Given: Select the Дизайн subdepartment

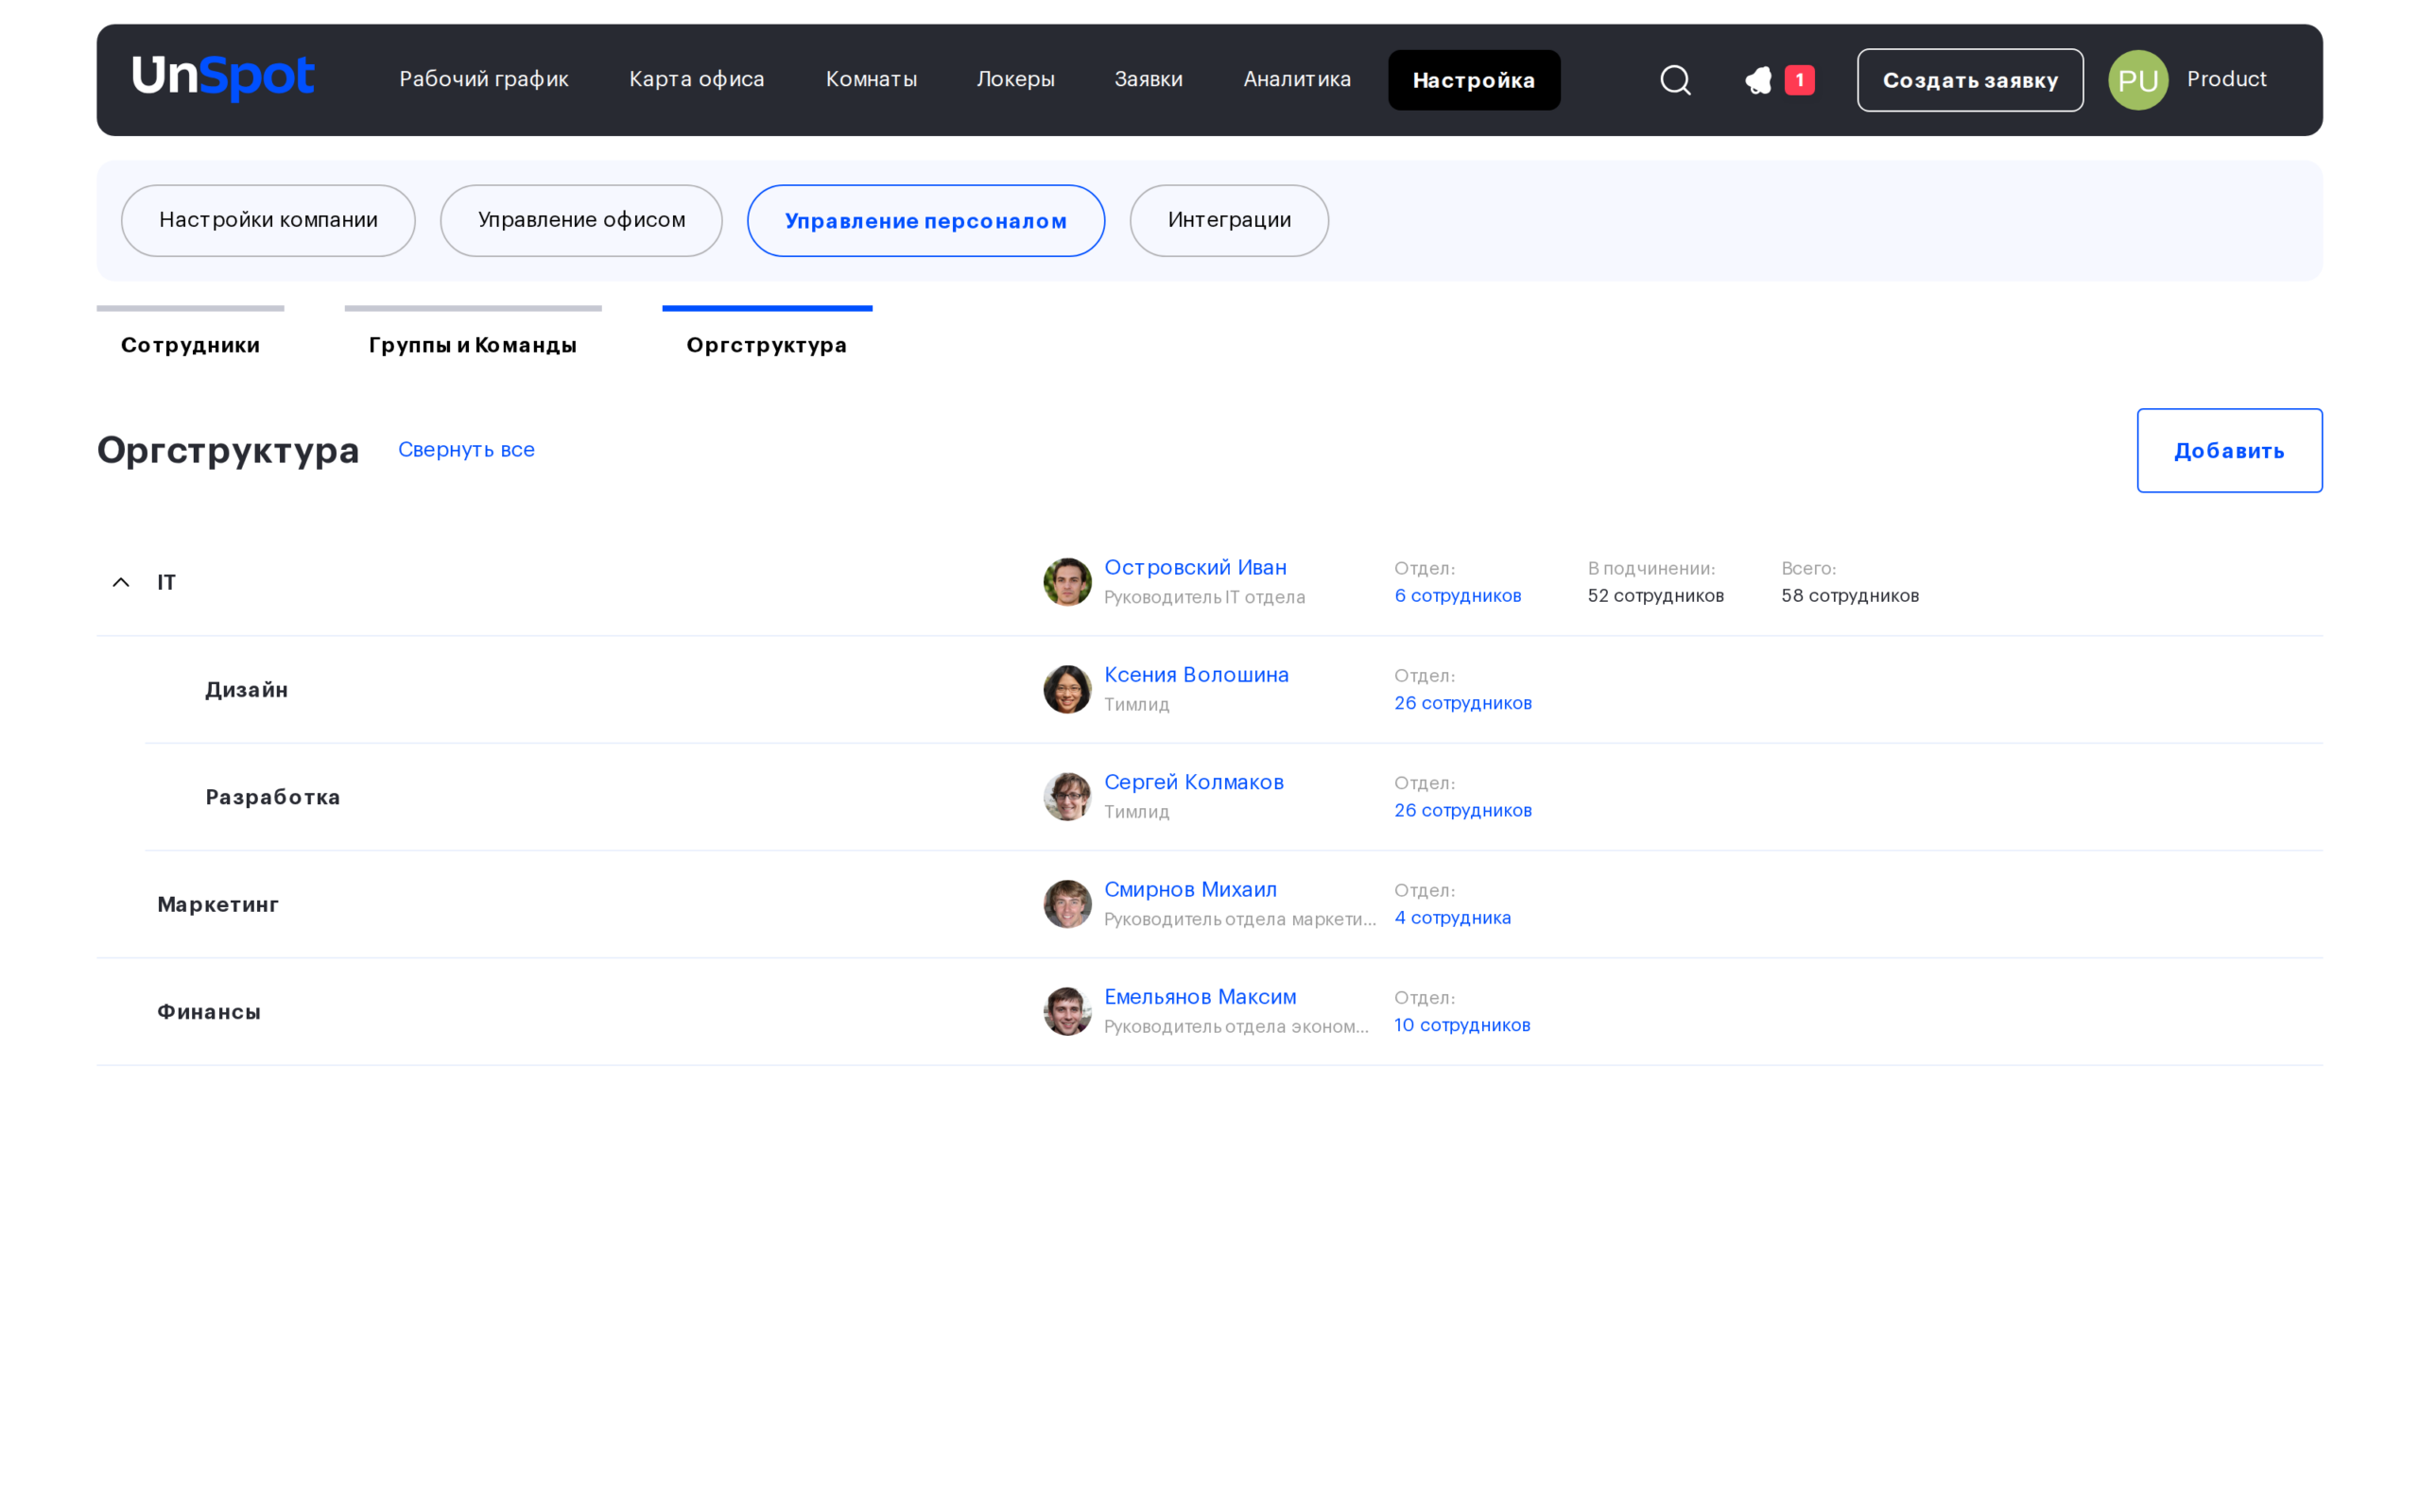Looking at the screenshot, I should click(x=247, y=689).
